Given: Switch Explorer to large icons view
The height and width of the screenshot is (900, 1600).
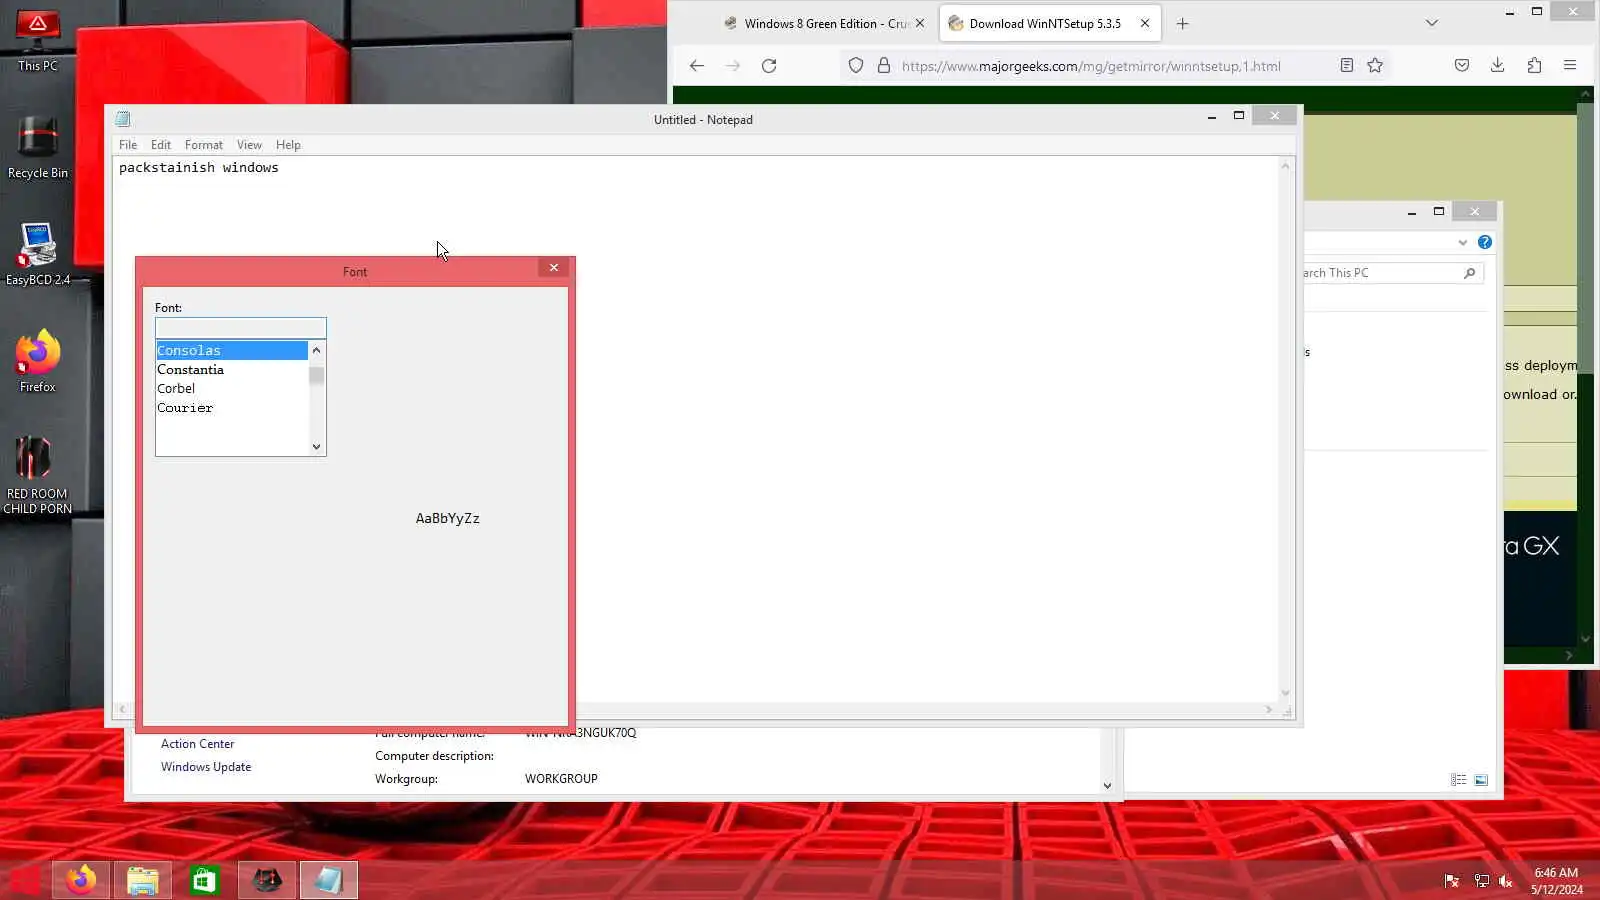Looking at the screenshot, I should pos(1481,780).
